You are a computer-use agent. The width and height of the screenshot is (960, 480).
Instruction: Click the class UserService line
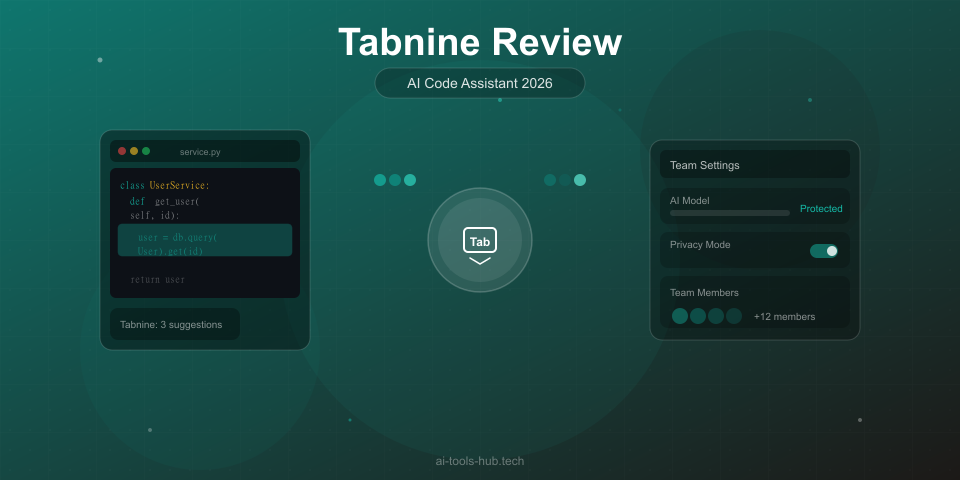pos(165,186)
